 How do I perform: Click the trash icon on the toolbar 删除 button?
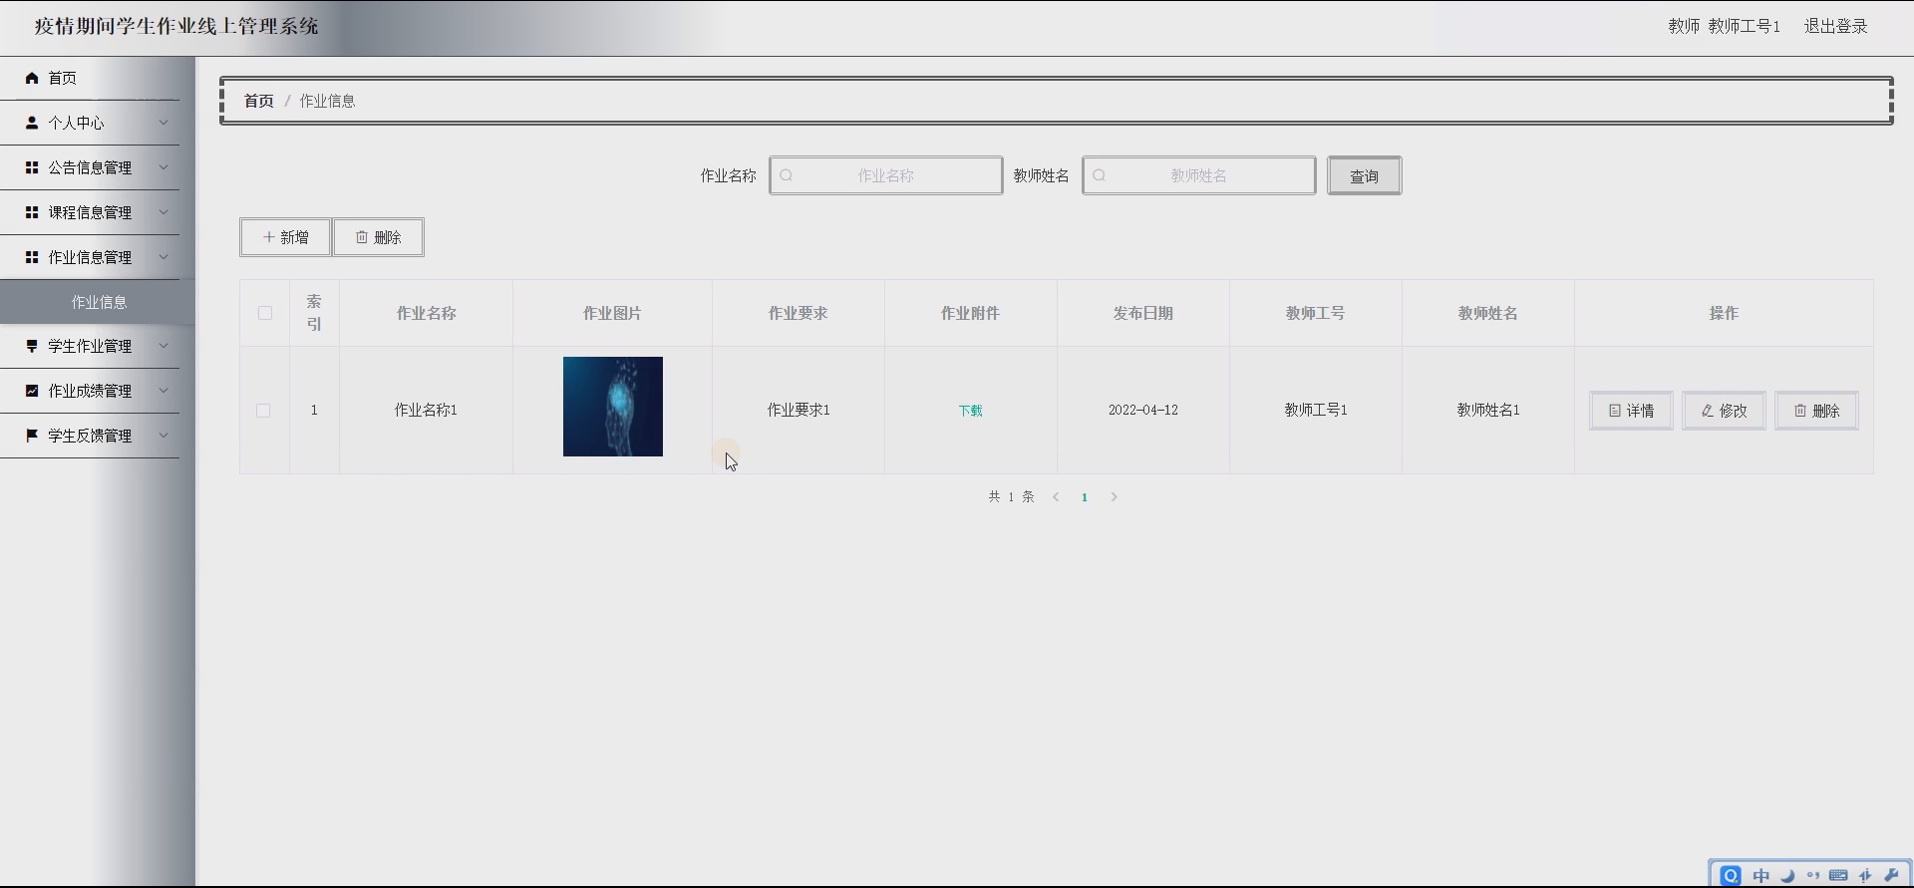[x=362, y=237]
